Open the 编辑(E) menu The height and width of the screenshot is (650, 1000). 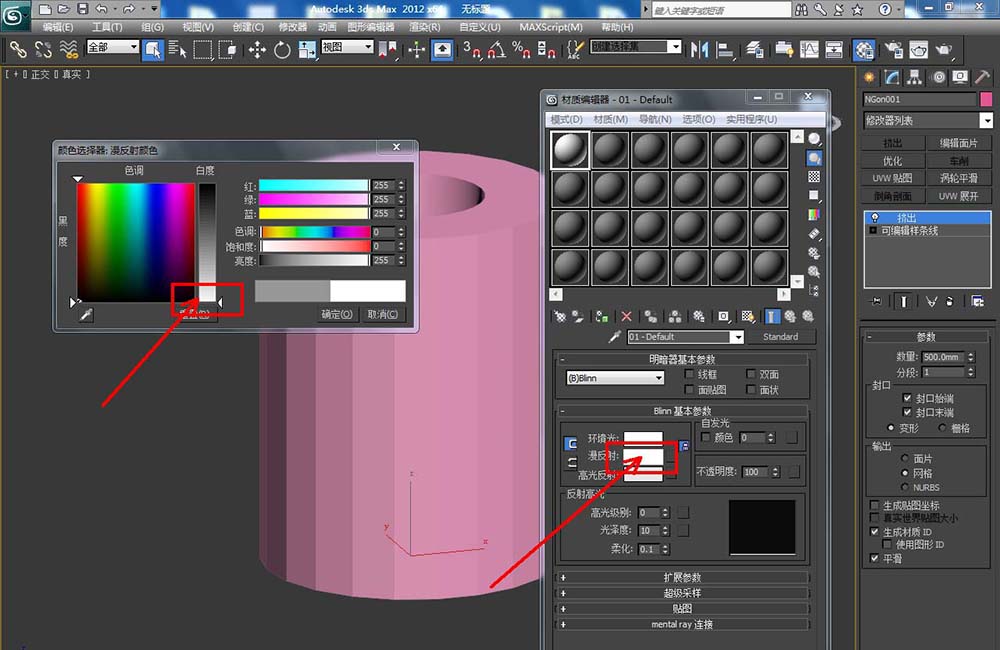point(57,27)
